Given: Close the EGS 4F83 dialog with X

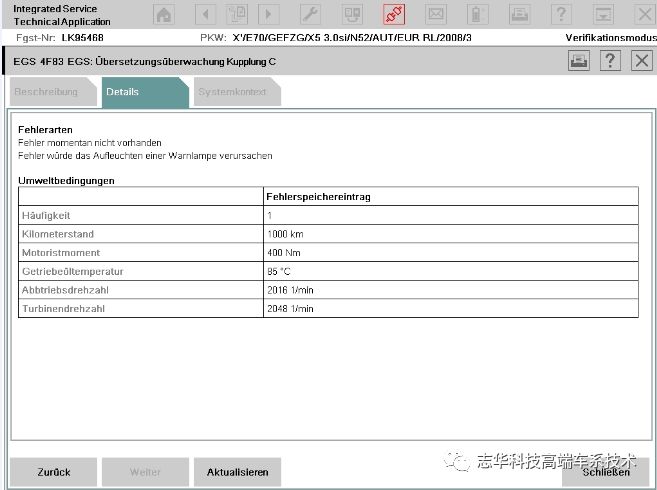Looking at the screenshot, I should click(640, 61).
